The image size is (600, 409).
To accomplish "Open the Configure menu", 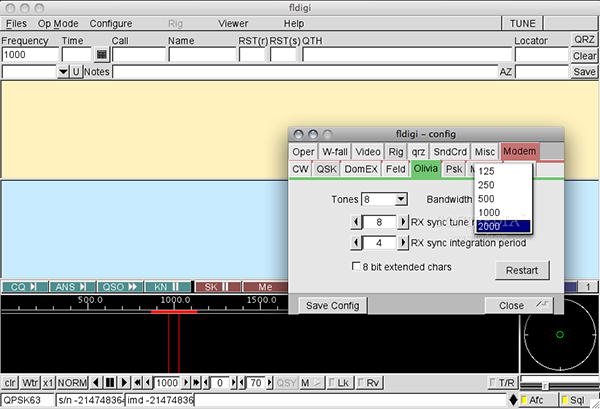I will [x=111, y=24].
